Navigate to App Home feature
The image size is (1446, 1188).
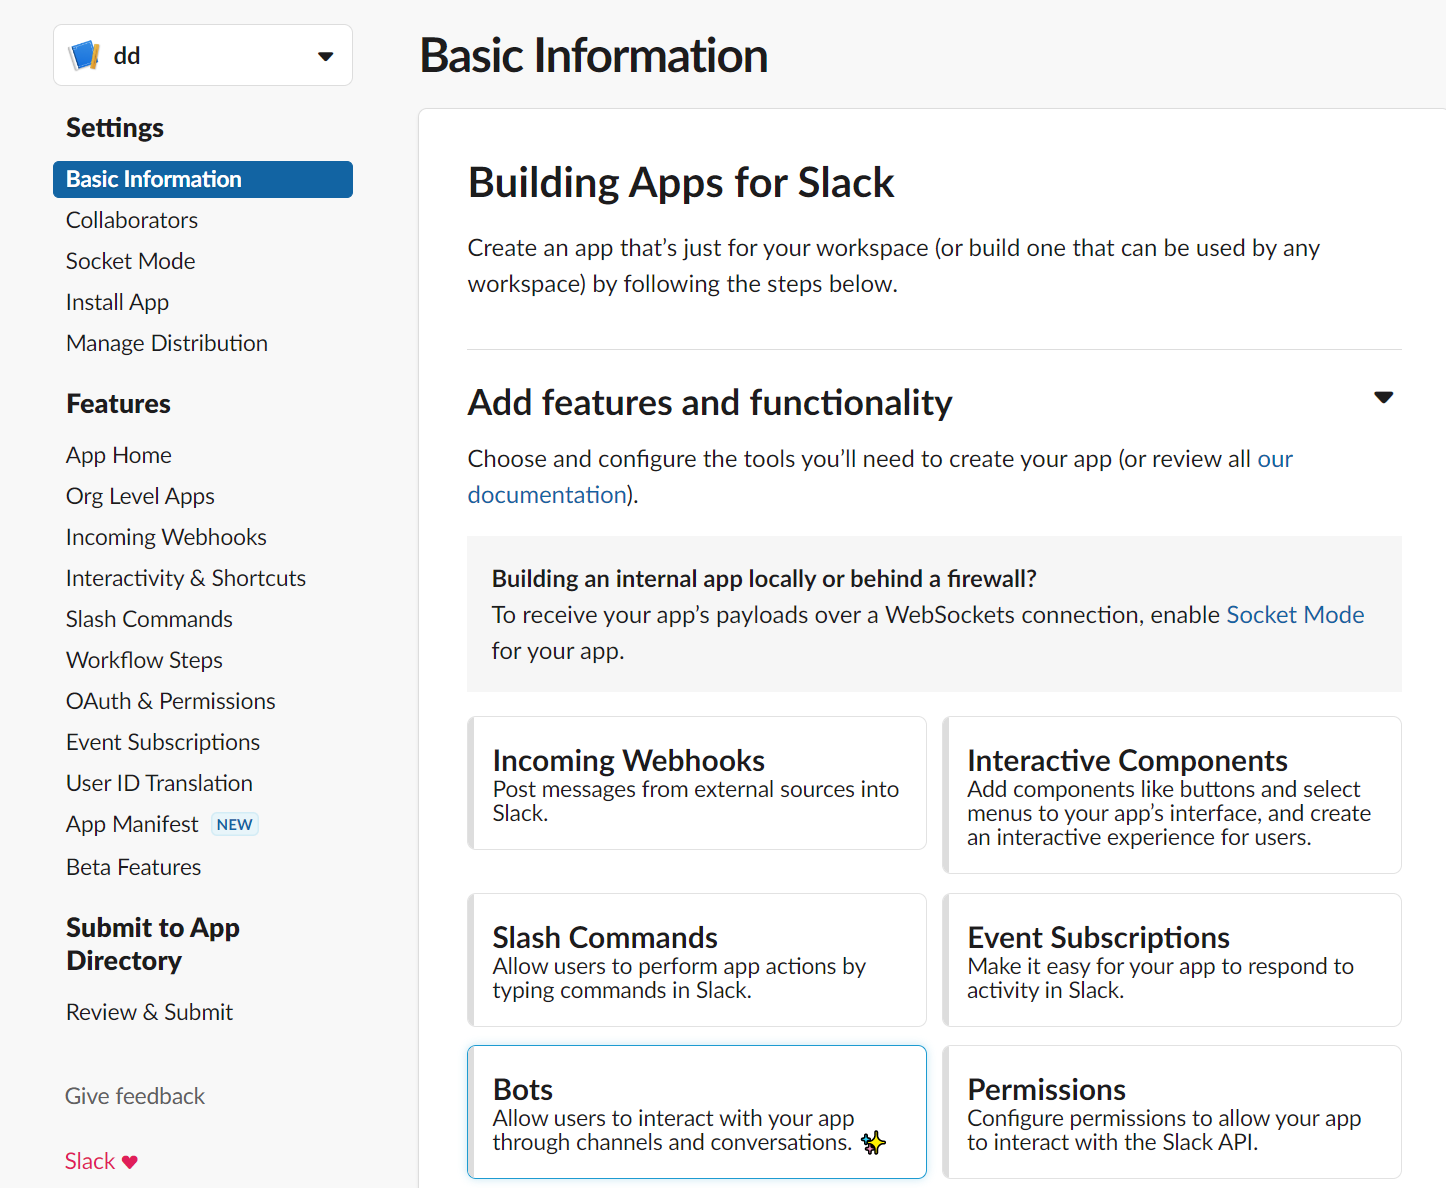119,455
